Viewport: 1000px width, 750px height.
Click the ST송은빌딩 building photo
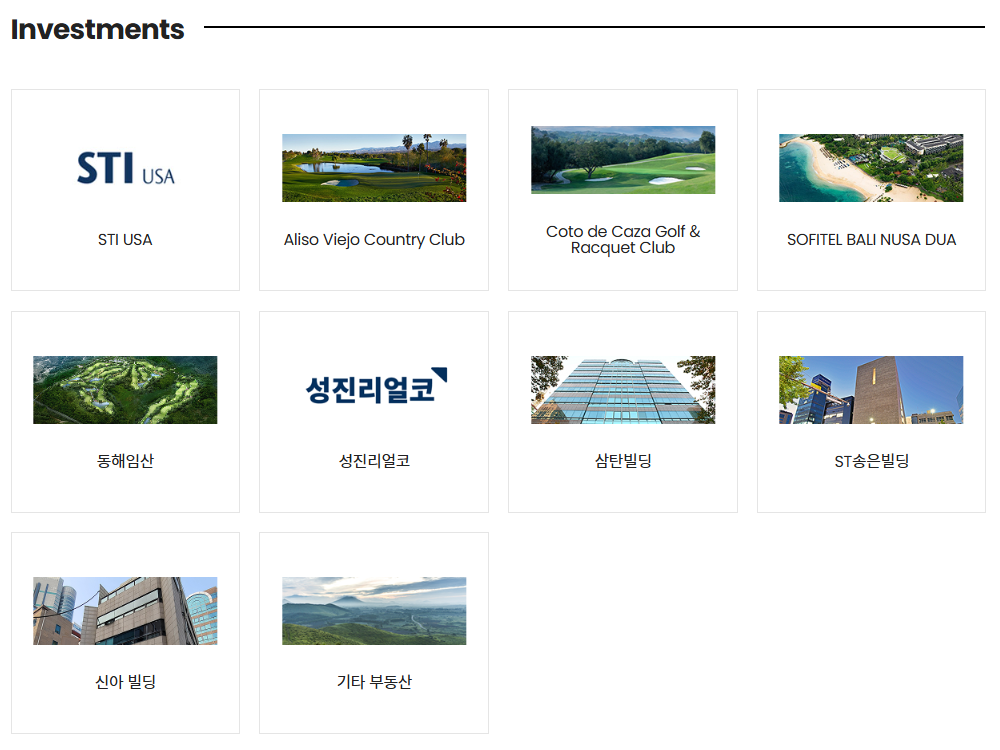pyautogui.click(x=871, y=390)
